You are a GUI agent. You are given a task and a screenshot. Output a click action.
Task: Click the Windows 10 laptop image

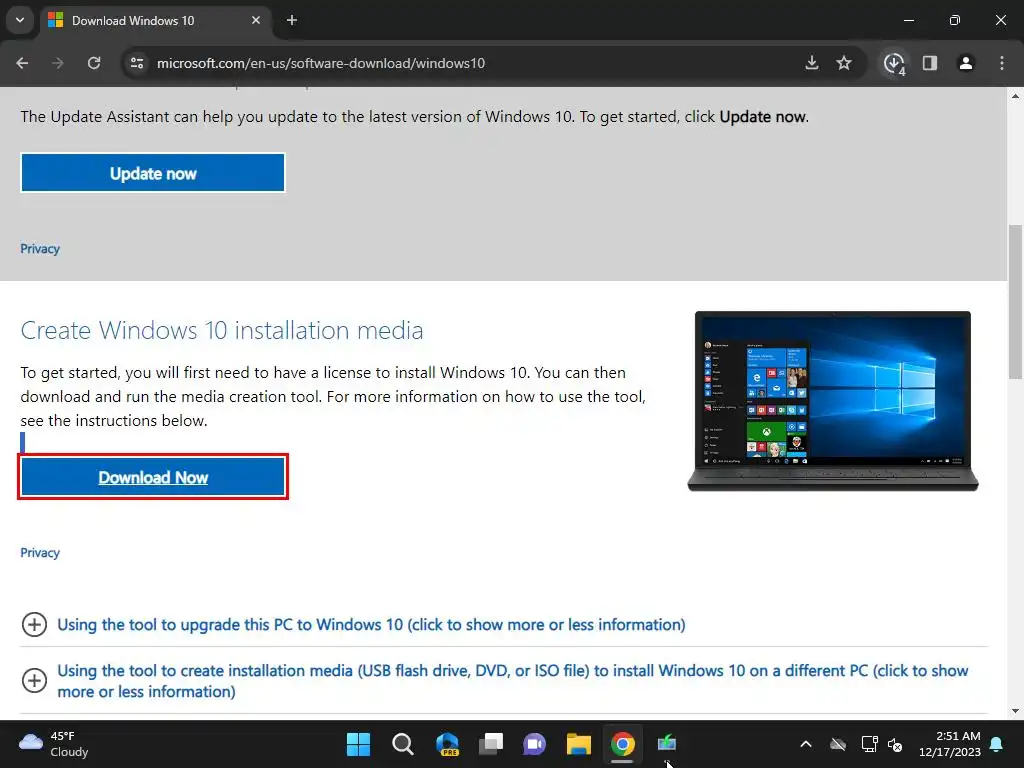[833, 400]
